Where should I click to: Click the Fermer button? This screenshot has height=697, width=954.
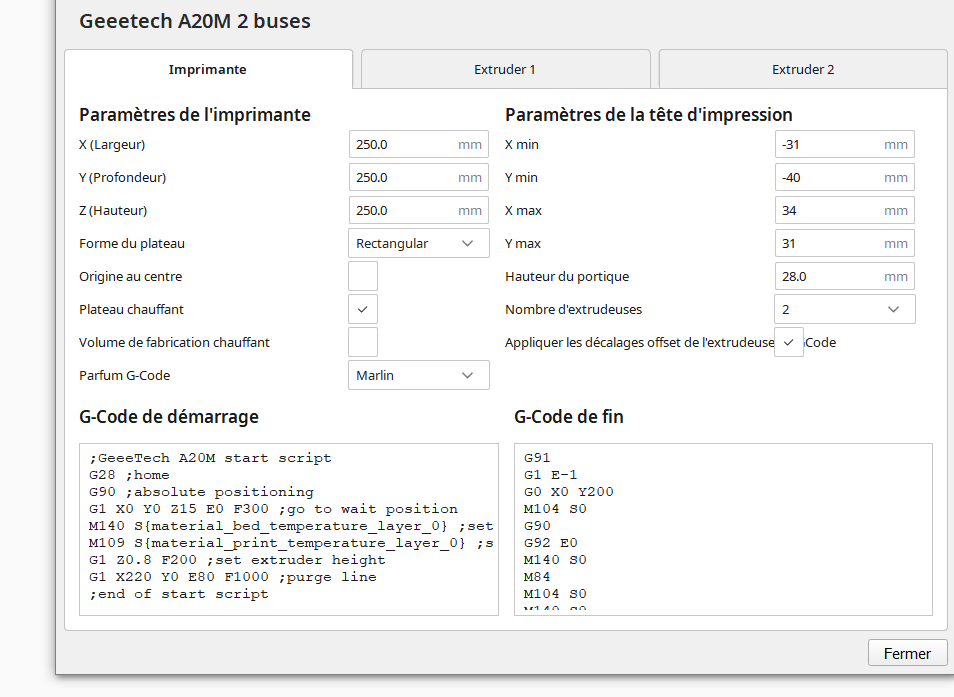click(907, 653)
